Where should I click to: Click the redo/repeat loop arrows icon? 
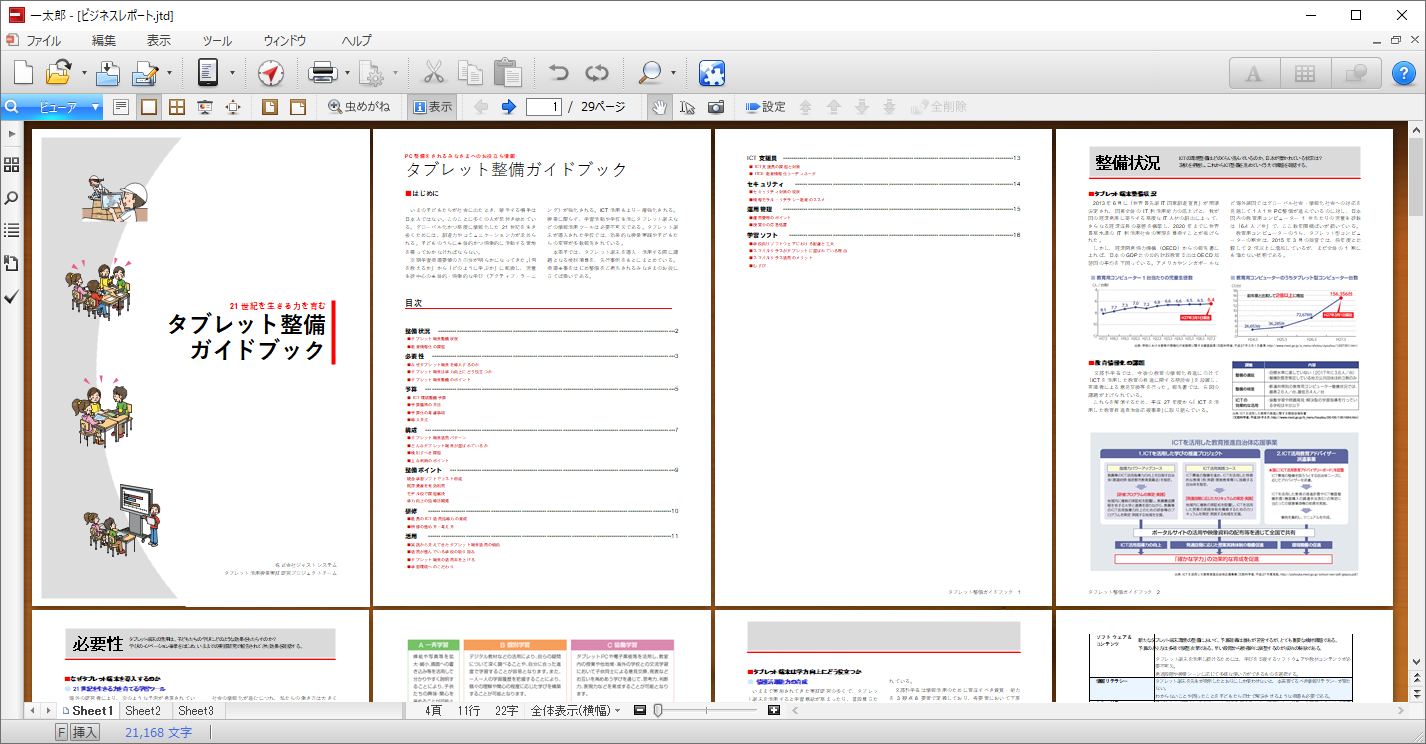(x=597, y=73)
